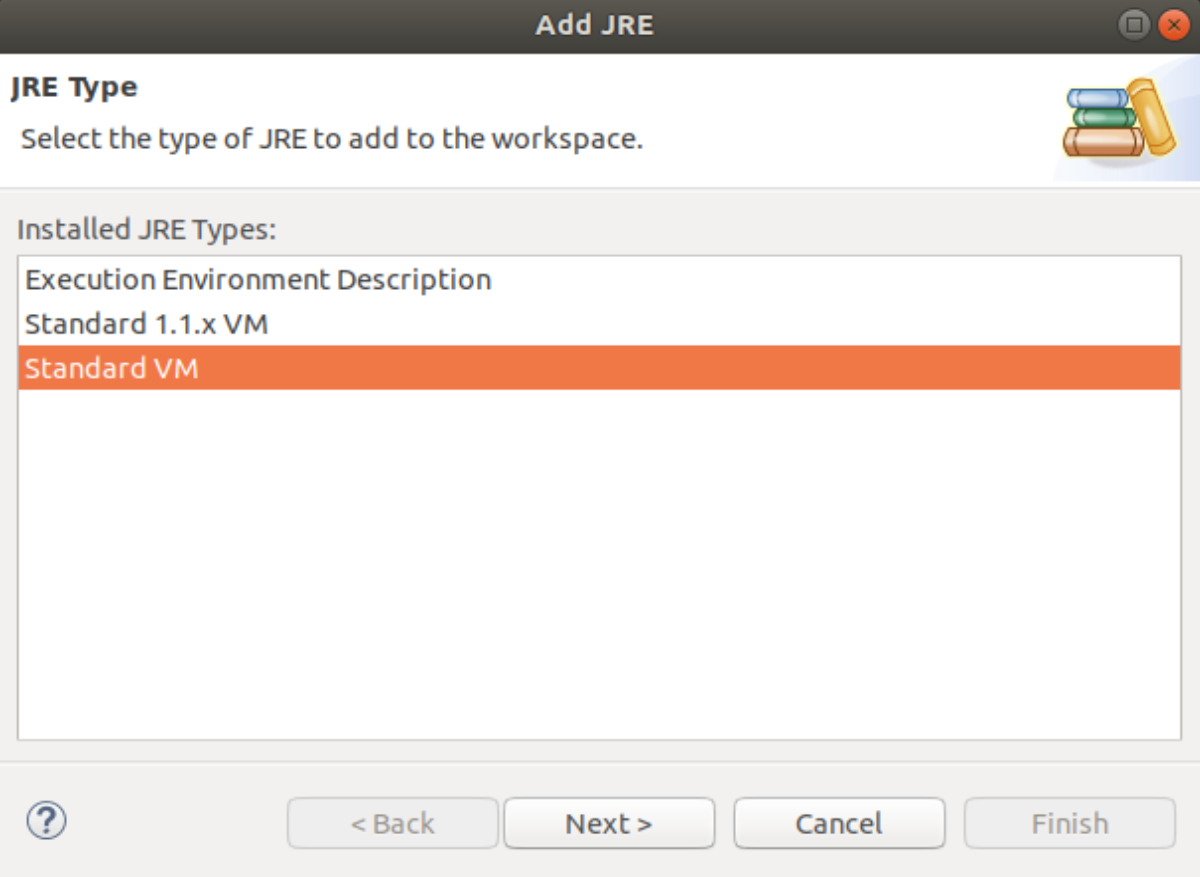
Task: Open help via the question mark icon
Action: [46, 822]
